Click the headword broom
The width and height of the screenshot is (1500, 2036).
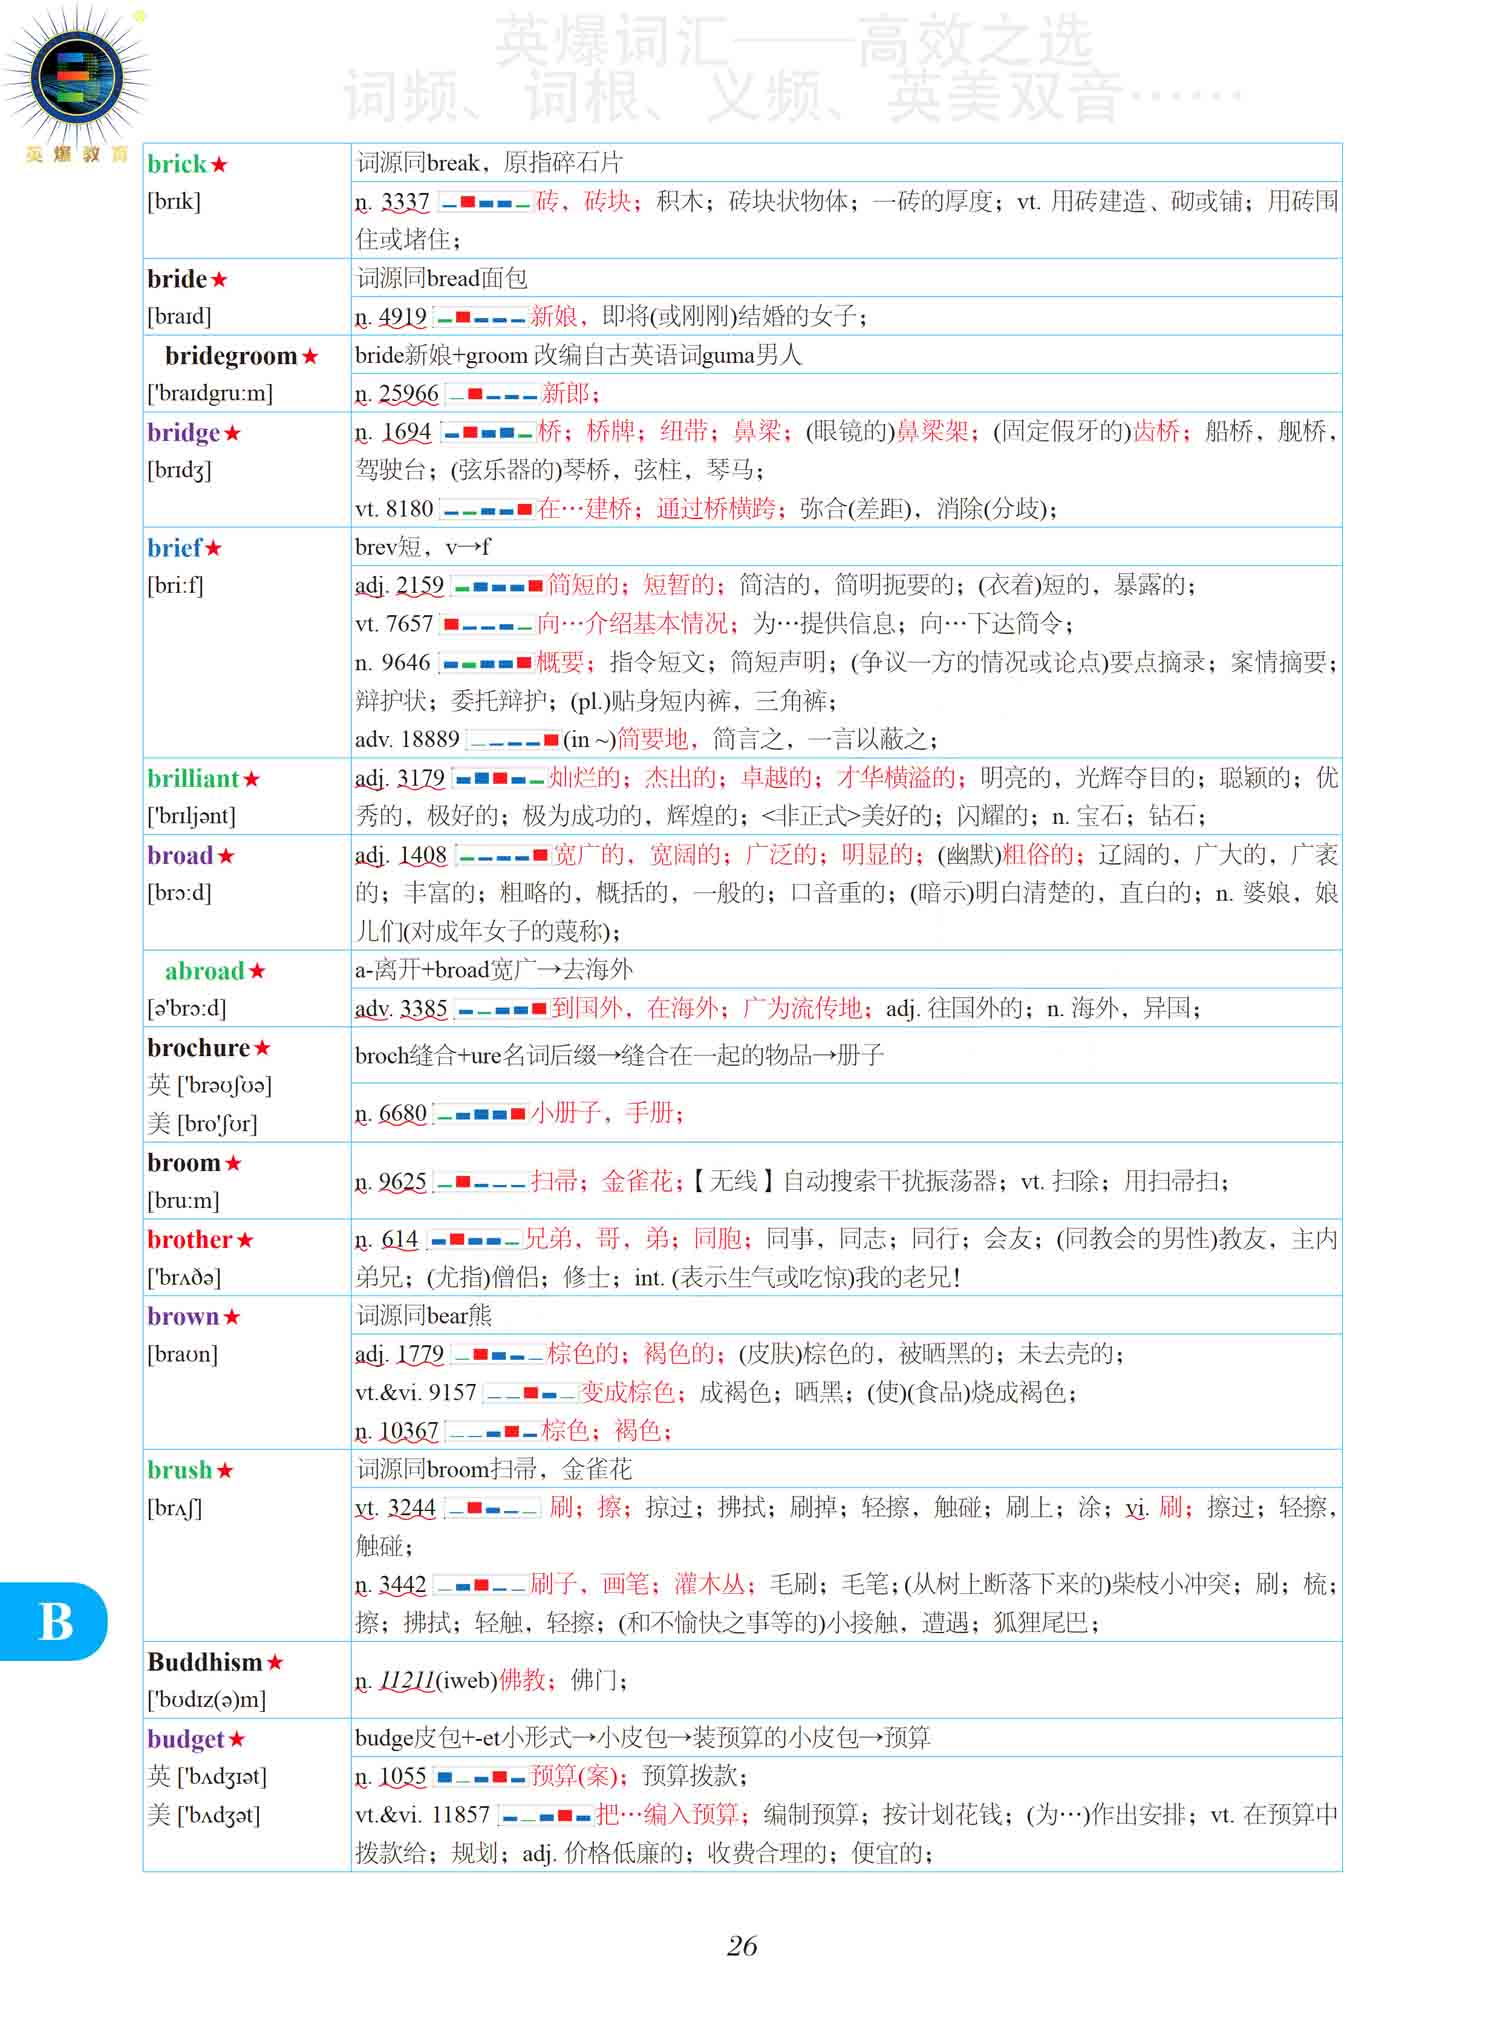coord(183,1163)
